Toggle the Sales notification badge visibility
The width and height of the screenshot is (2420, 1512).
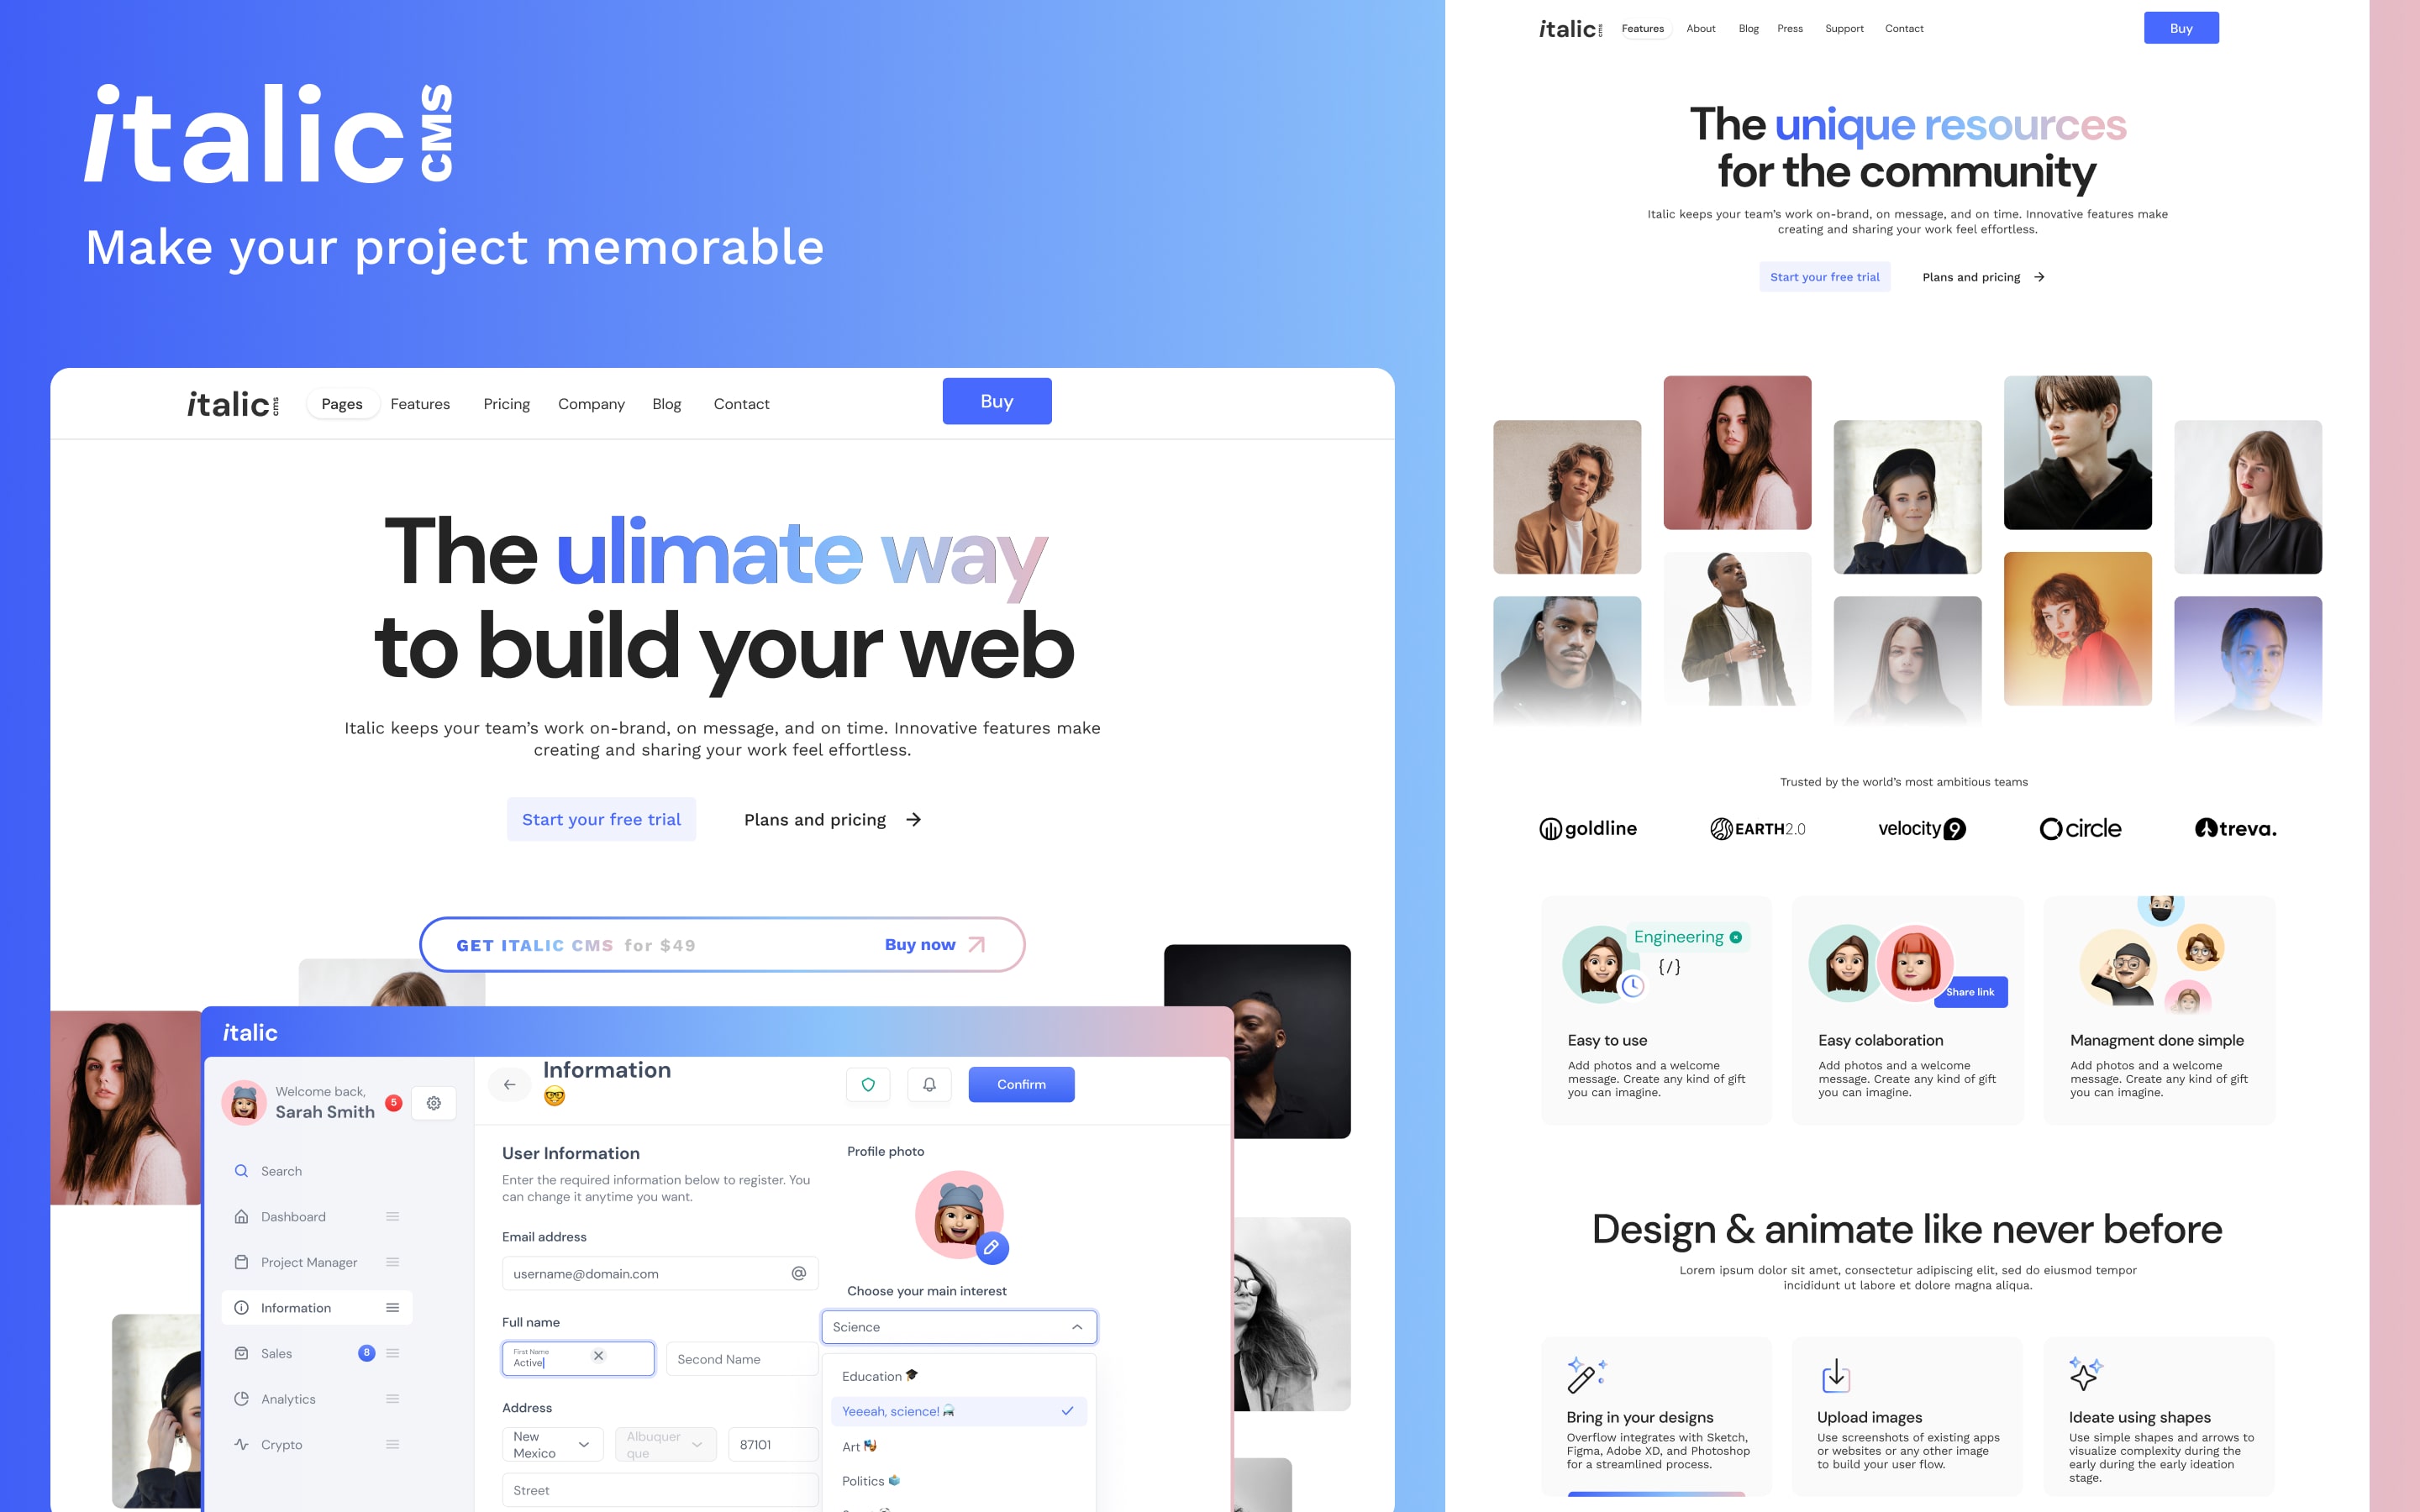coord(366,1352)
